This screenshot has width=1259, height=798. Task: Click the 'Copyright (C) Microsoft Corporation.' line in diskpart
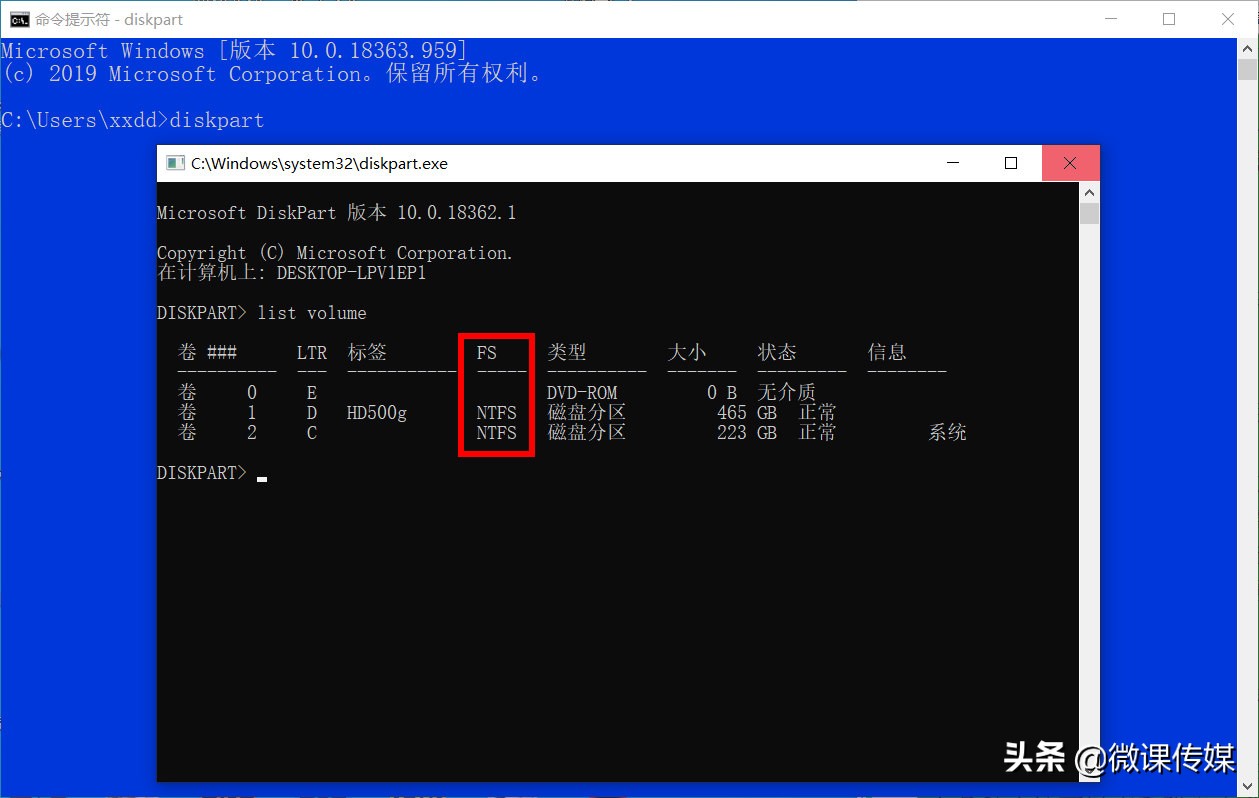click(336, 253)
